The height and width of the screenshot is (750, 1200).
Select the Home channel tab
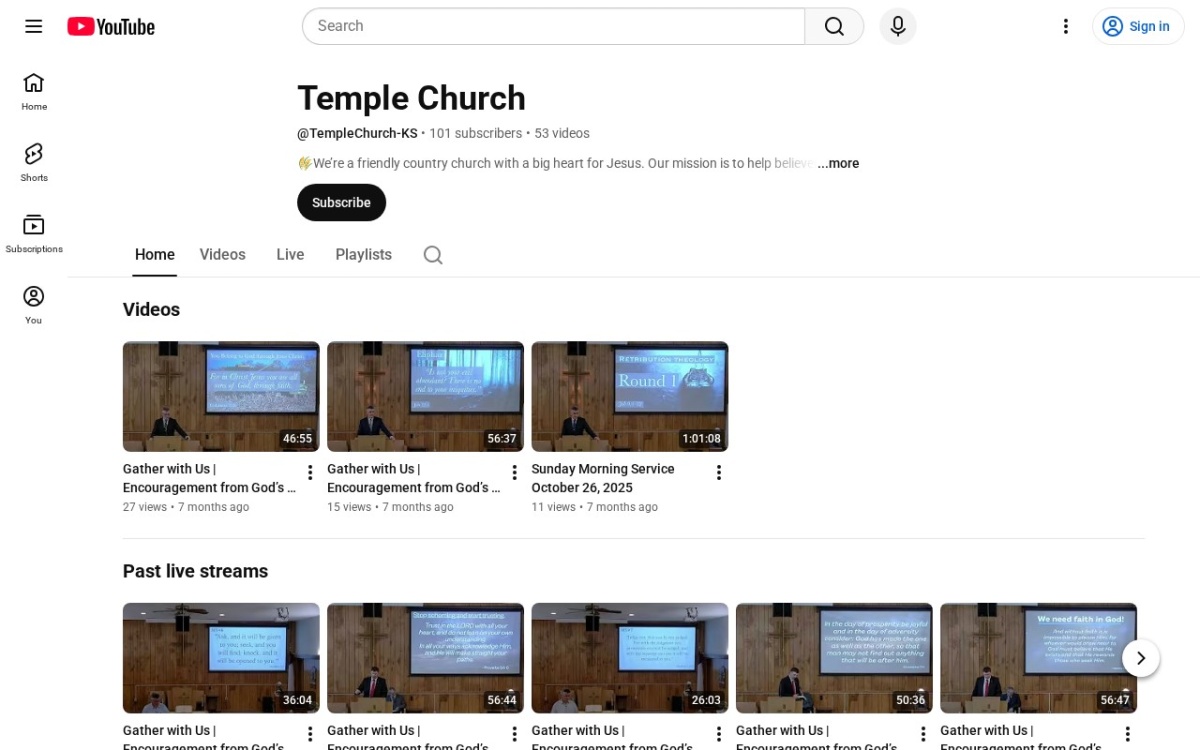tap(155, 255)
